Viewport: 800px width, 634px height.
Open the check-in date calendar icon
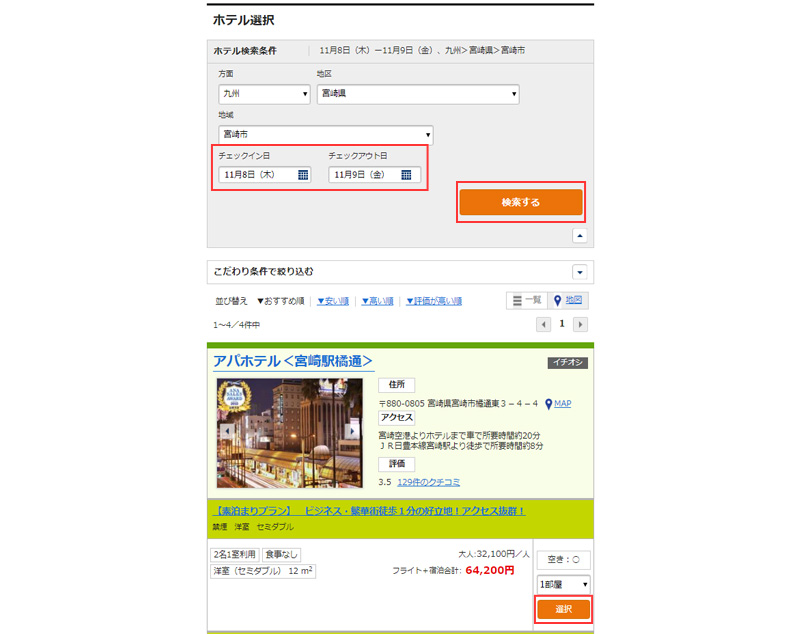tap(303, 175)
